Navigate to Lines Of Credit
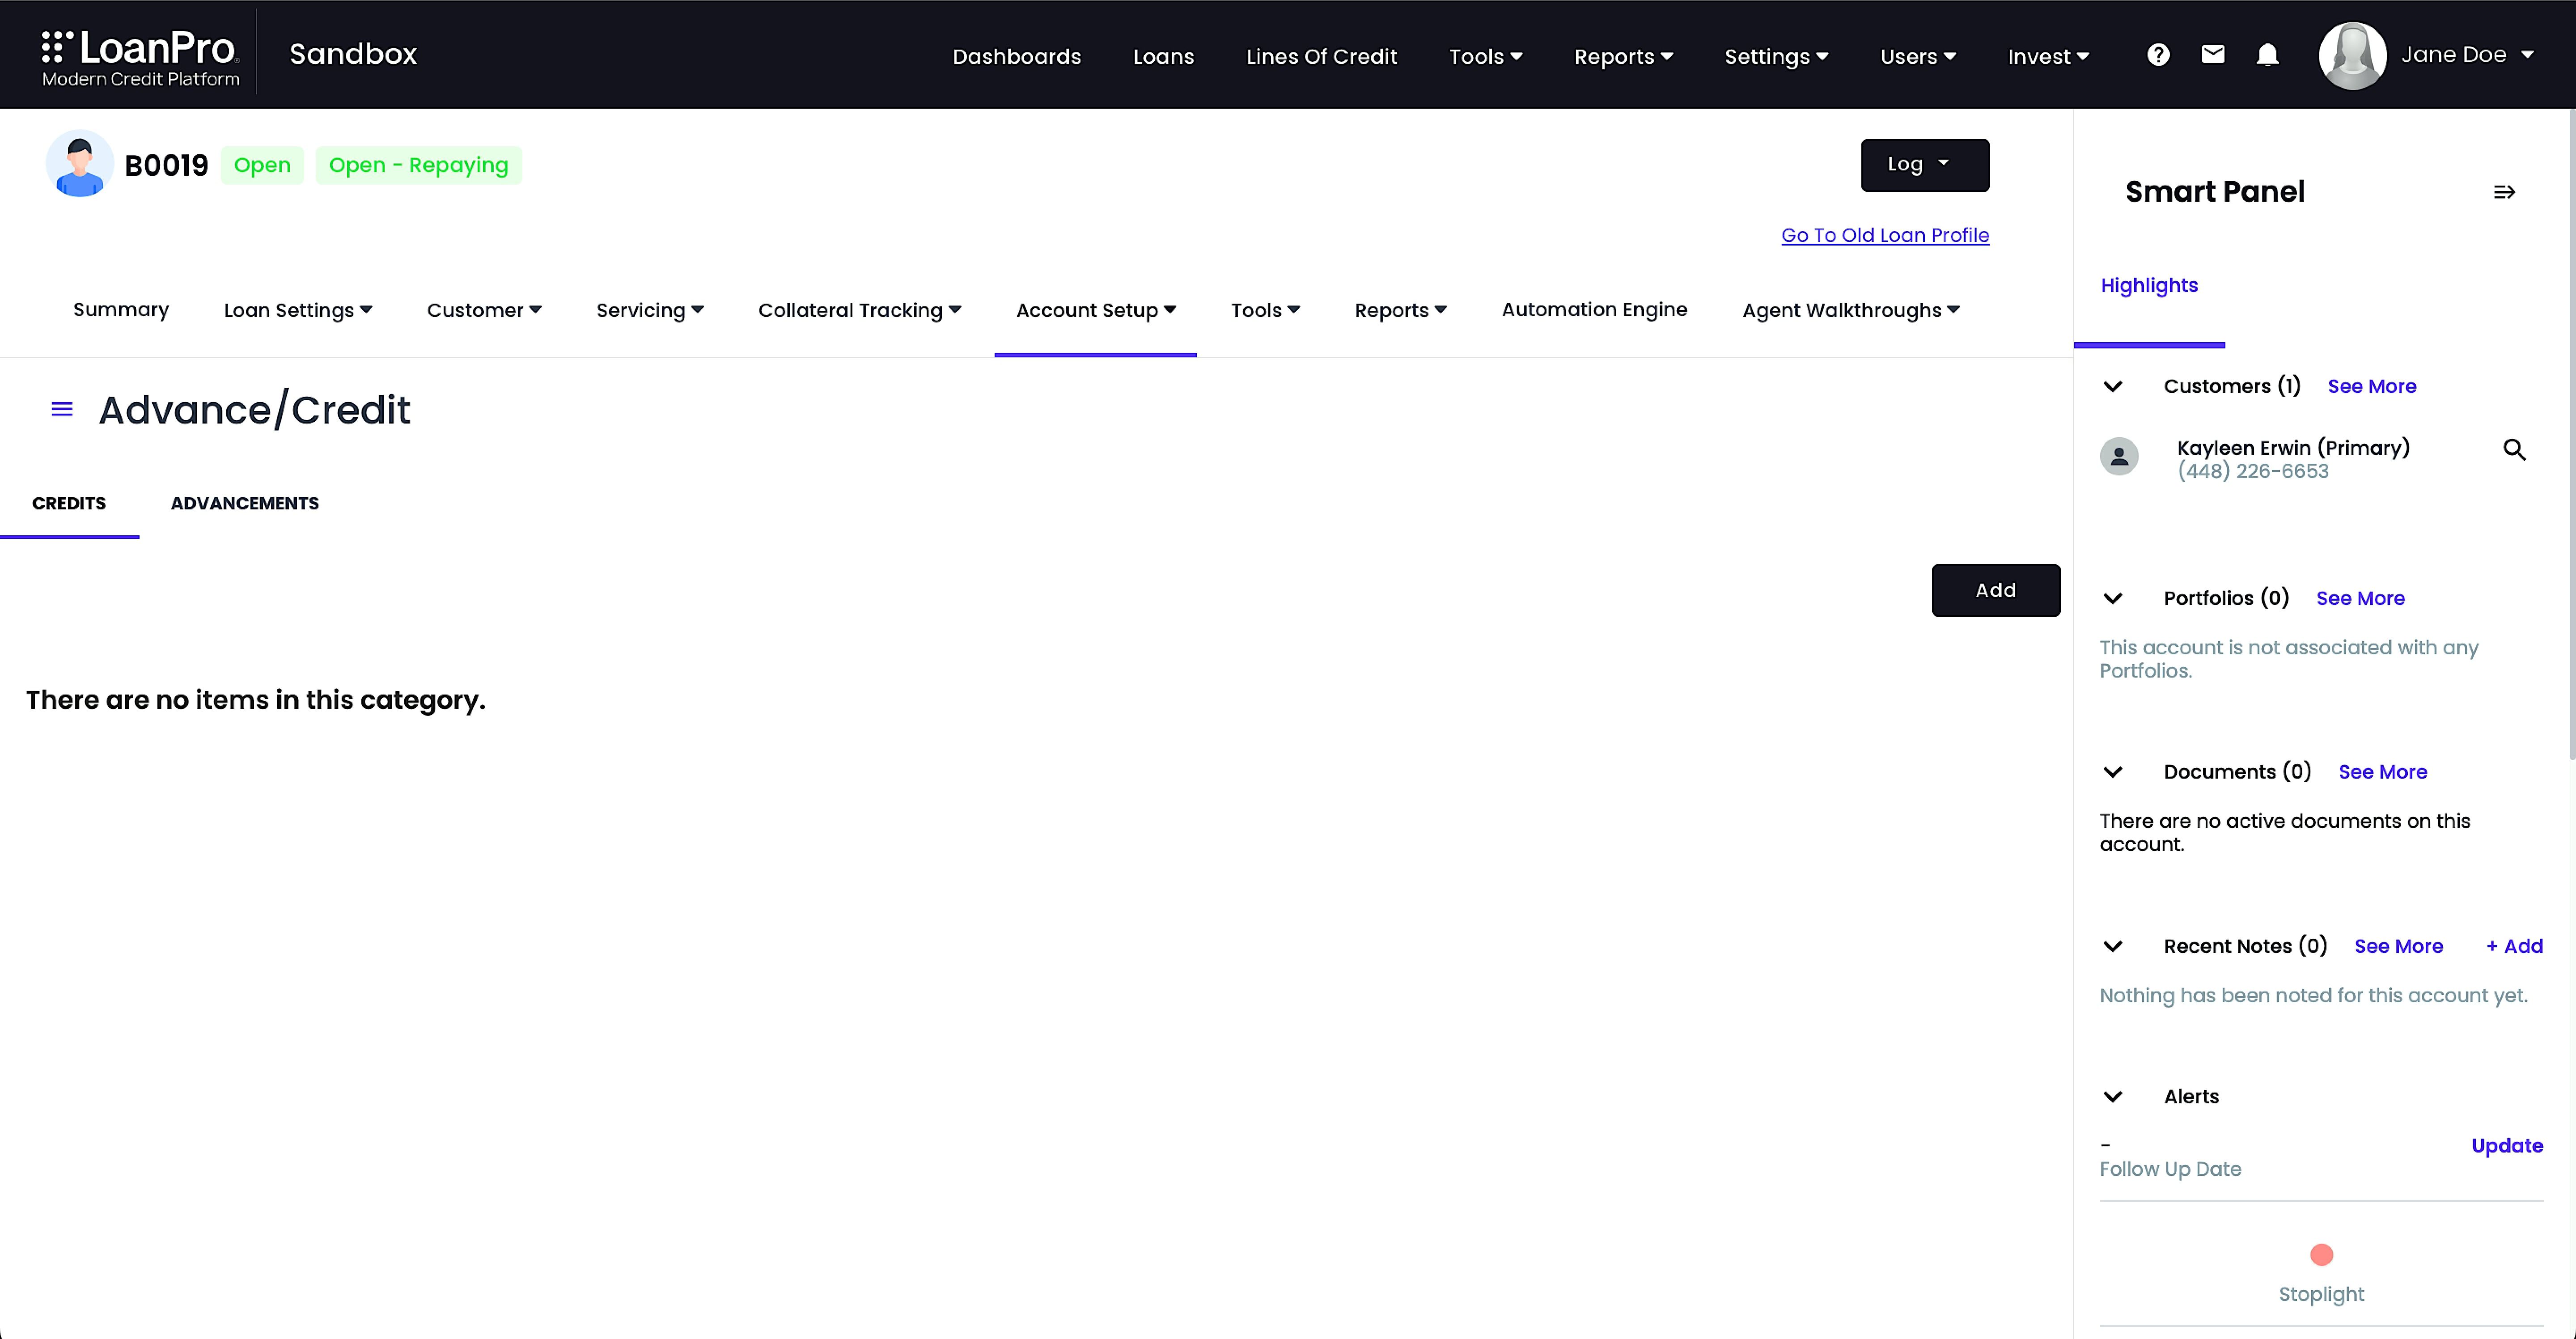This screenshot has width=2576, height=1339. tap(1321, 57)
